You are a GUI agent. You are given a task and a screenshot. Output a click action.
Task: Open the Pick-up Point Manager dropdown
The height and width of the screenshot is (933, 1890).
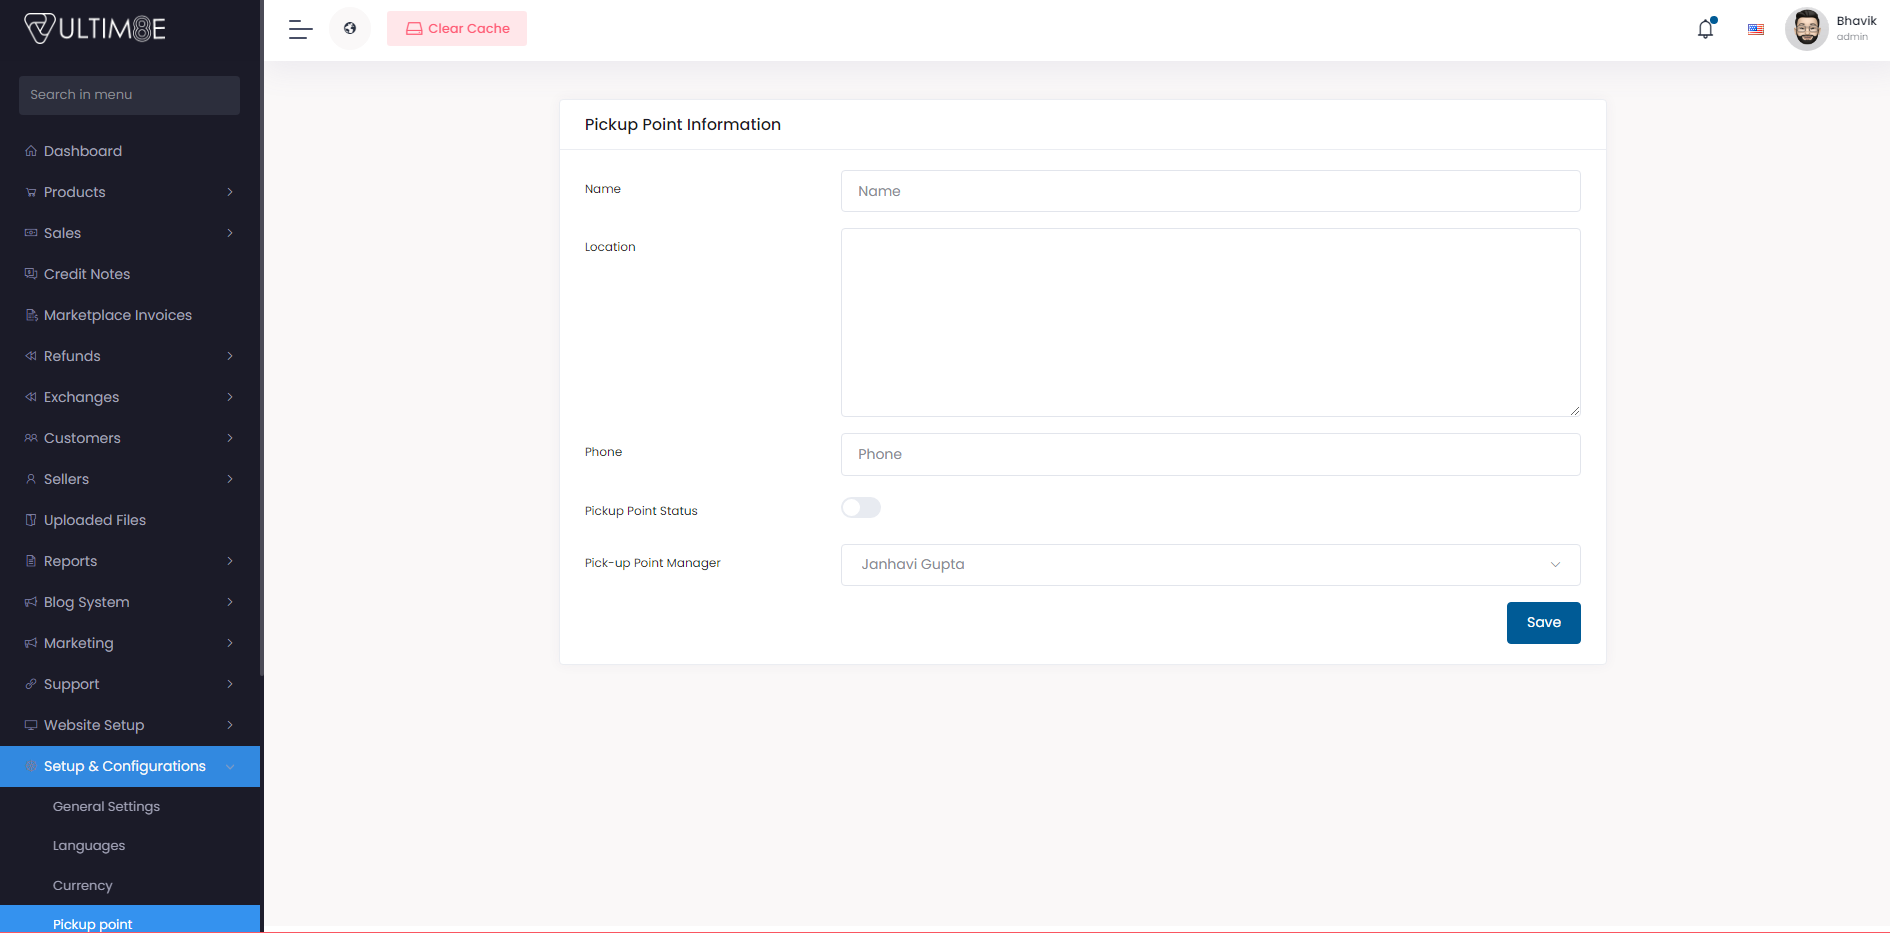tap(1210, 565)
